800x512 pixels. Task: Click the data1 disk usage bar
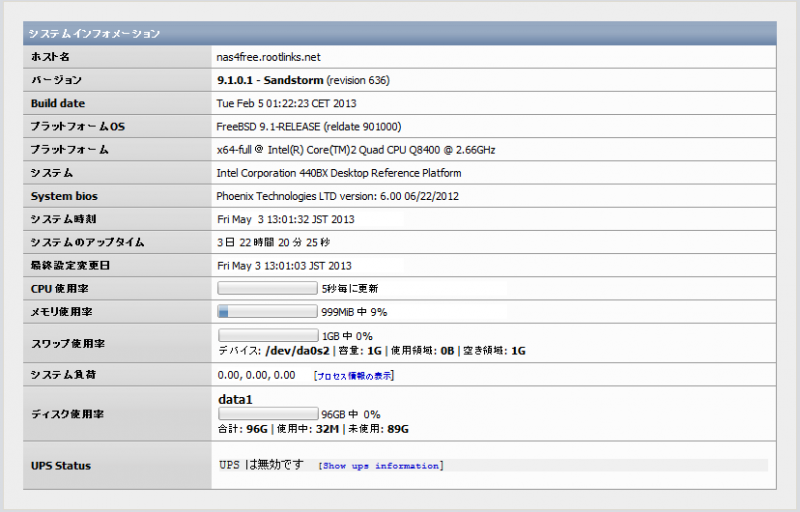[267, 414]
